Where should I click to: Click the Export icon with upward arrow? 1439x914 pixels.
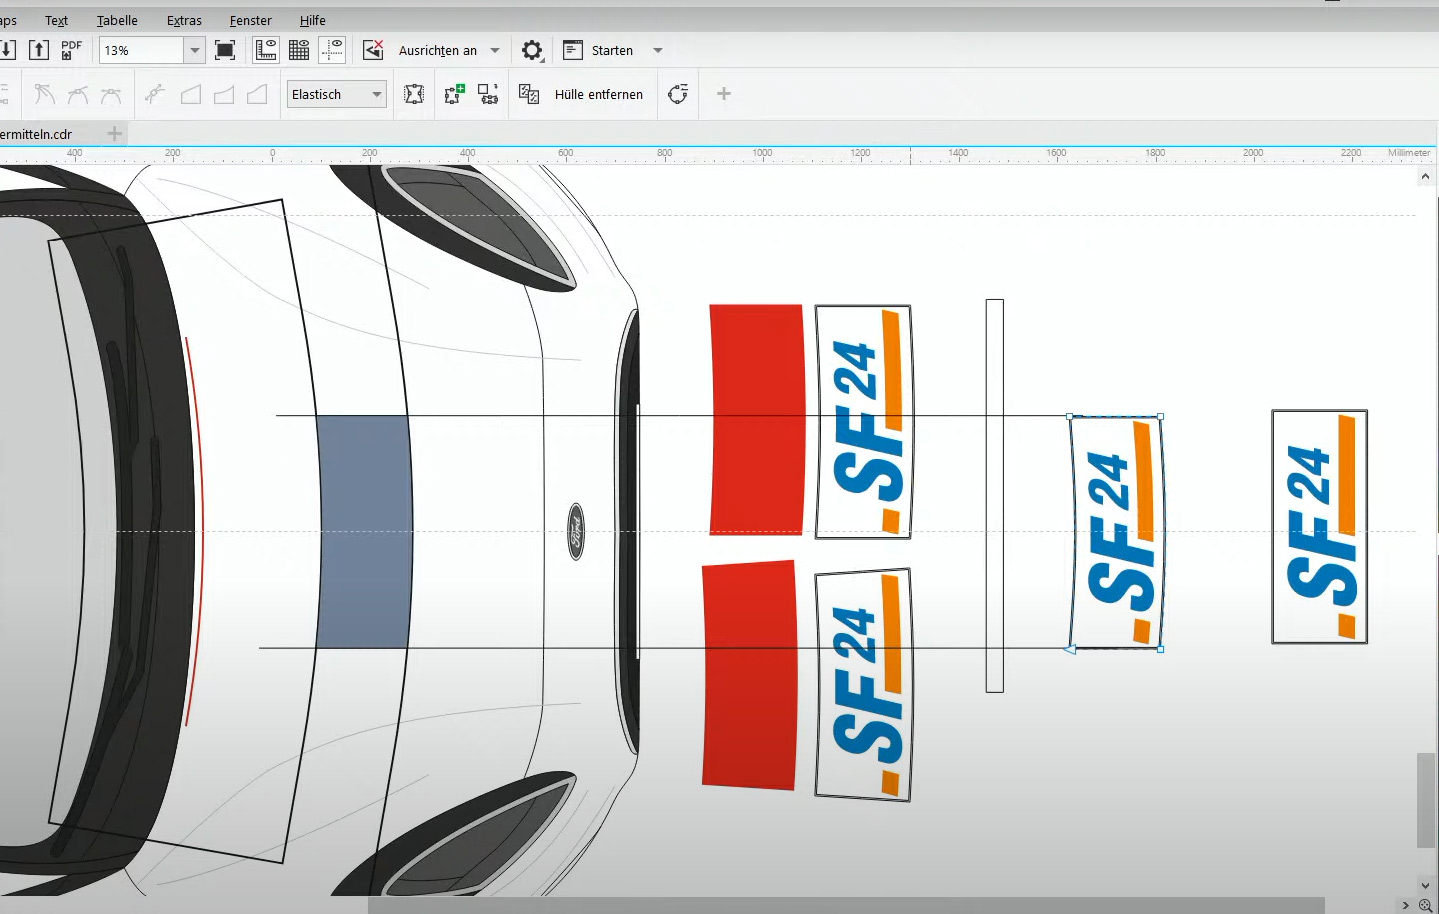point(39,50)
